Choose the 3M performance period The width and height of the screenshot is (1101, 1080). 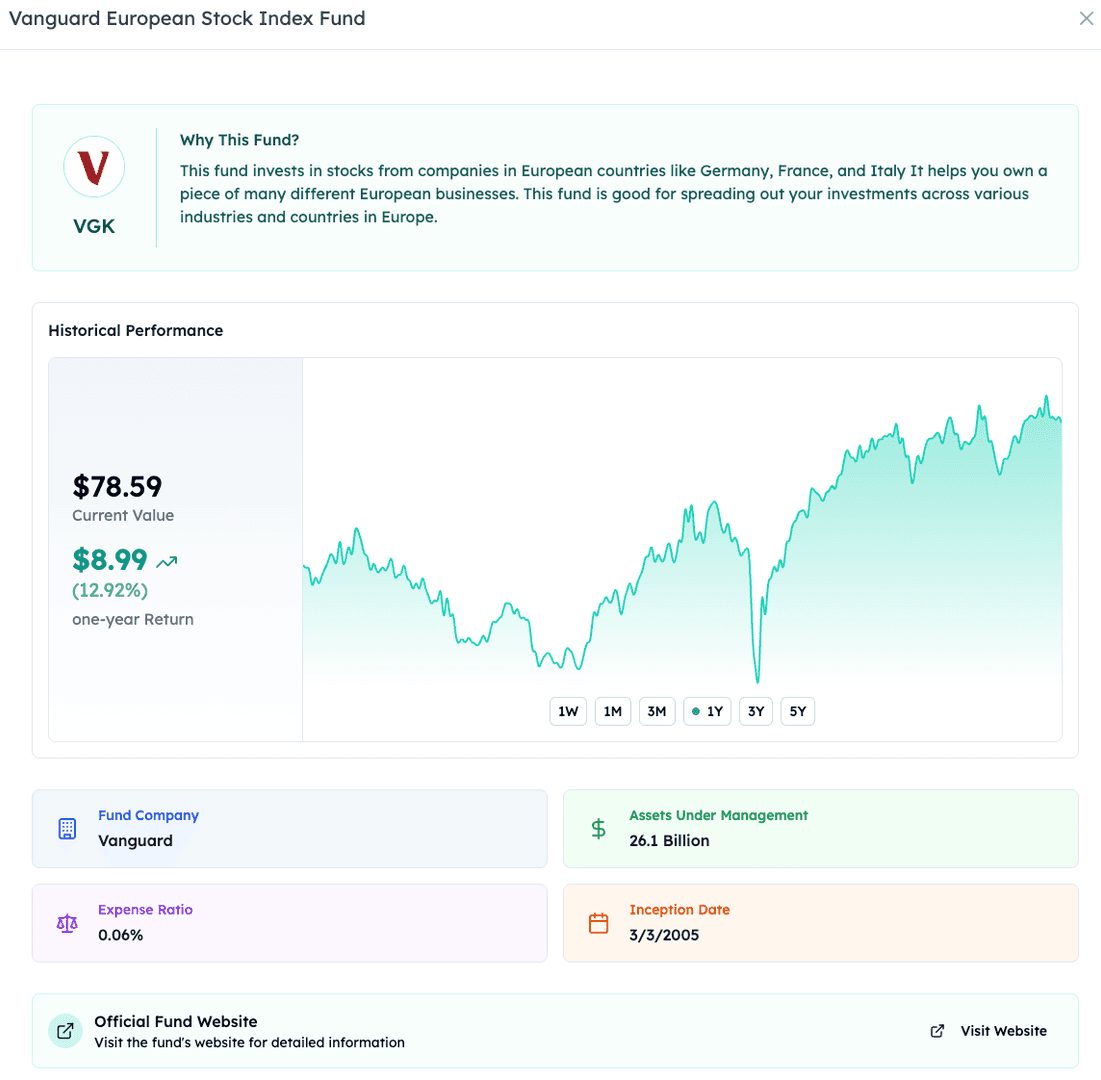point(657,712)
